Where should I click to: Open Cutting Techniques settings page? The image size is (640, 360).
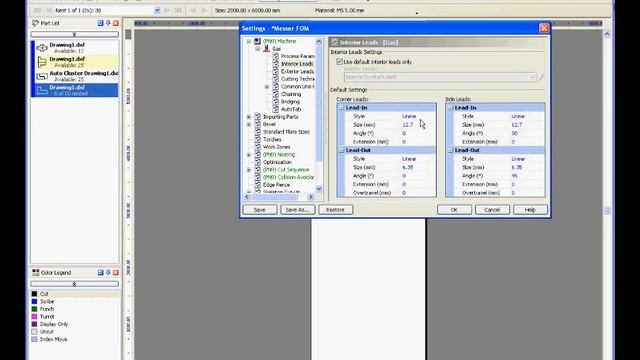(298, 79)
